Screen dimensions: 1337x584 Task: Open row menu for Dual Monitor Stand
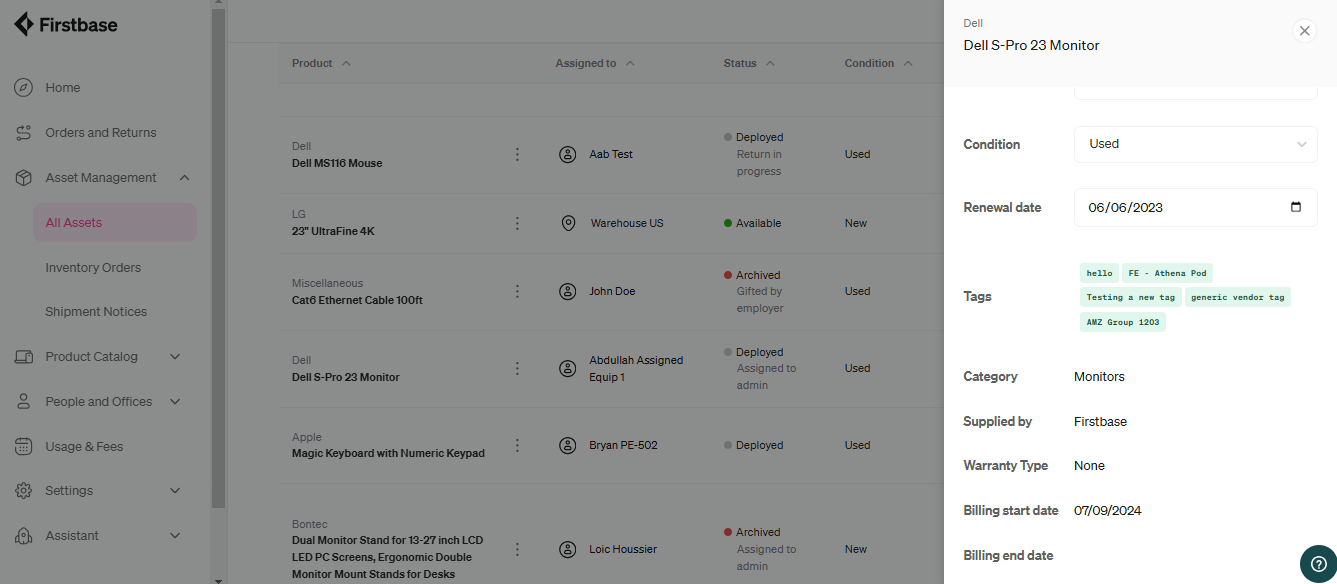[517, 549]
